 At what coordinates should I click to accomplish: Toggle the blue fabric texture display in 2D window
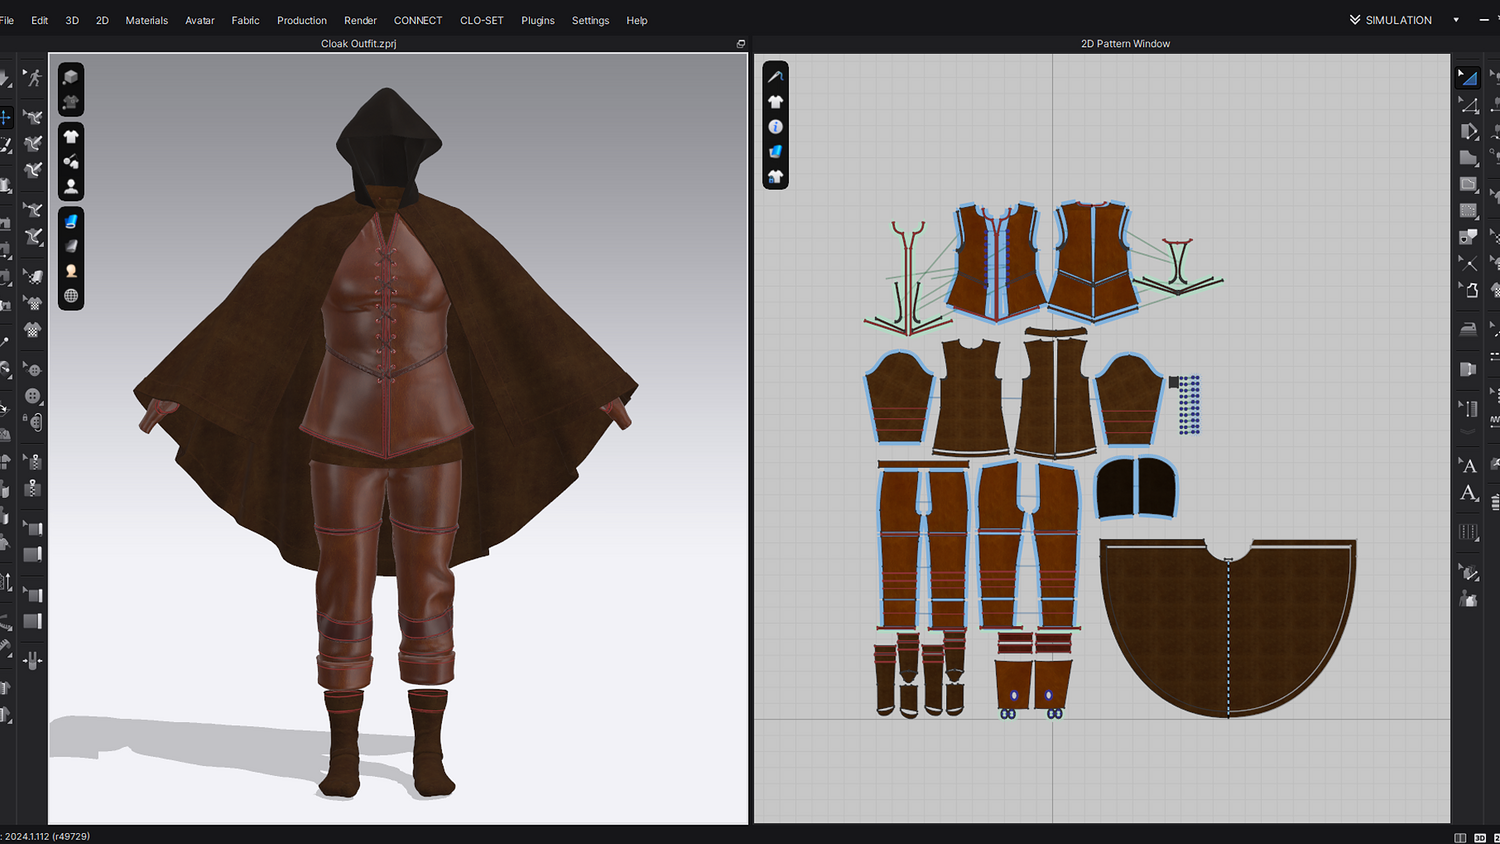(775, 152)
